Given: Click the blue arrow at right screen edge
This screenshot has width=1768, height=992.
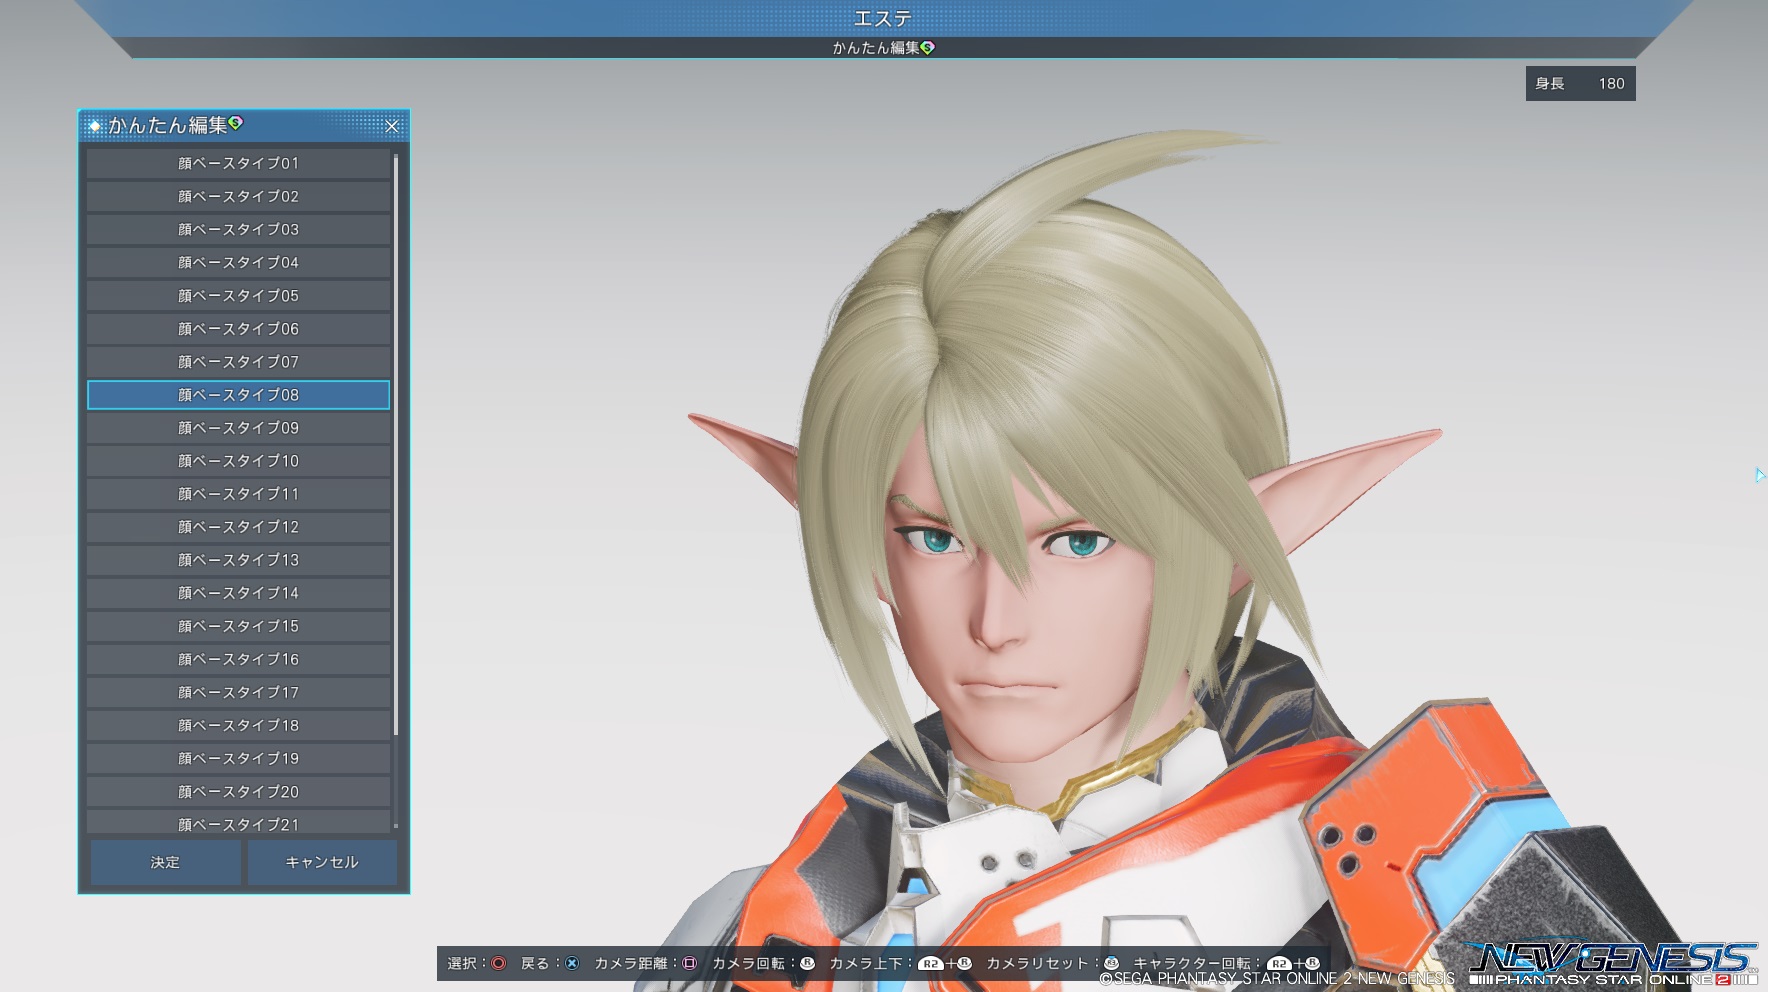Looking at the screenshot, I should 1759,475.
